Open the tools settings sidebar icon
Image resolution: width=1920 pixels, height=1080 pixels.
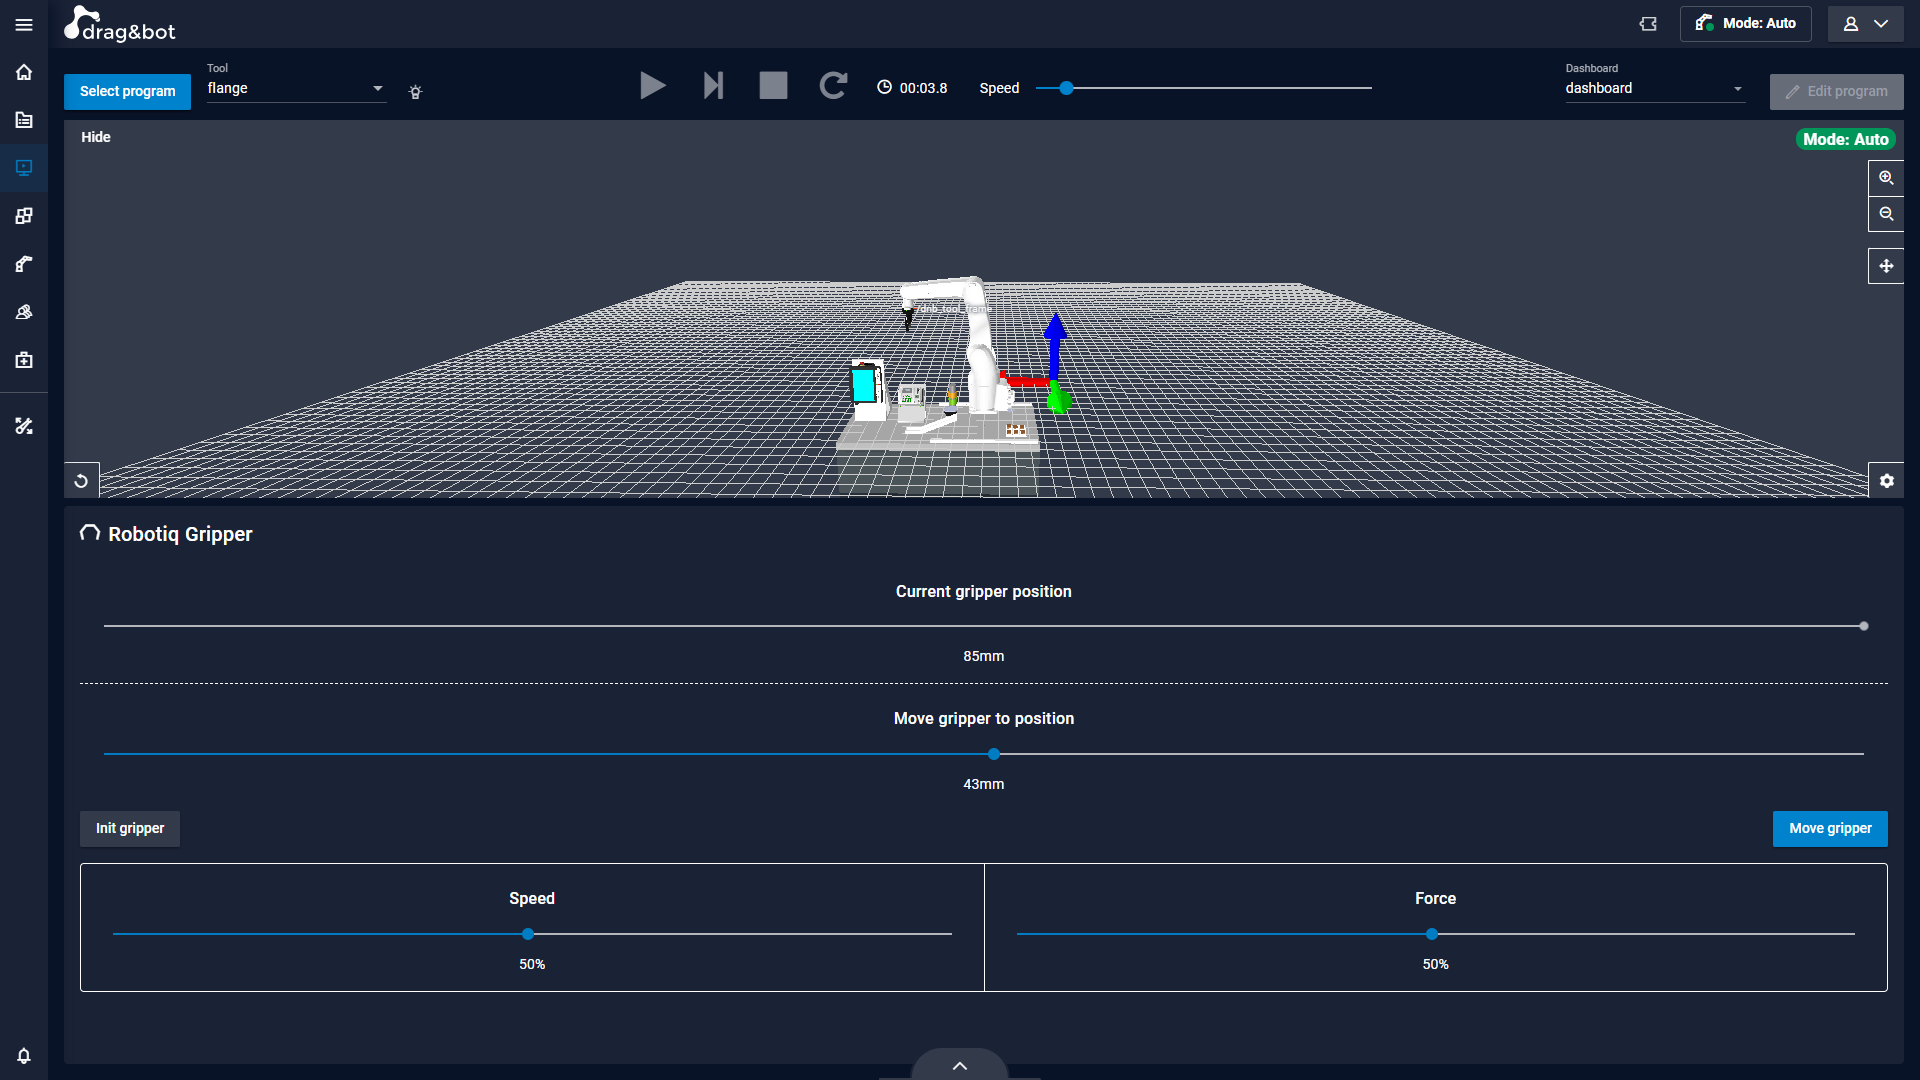coord(24,426)
